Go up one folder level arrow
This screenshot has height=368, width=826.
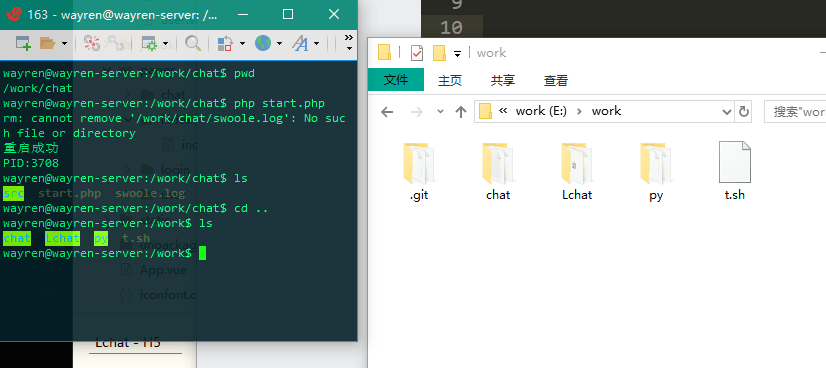coord(461,112)
